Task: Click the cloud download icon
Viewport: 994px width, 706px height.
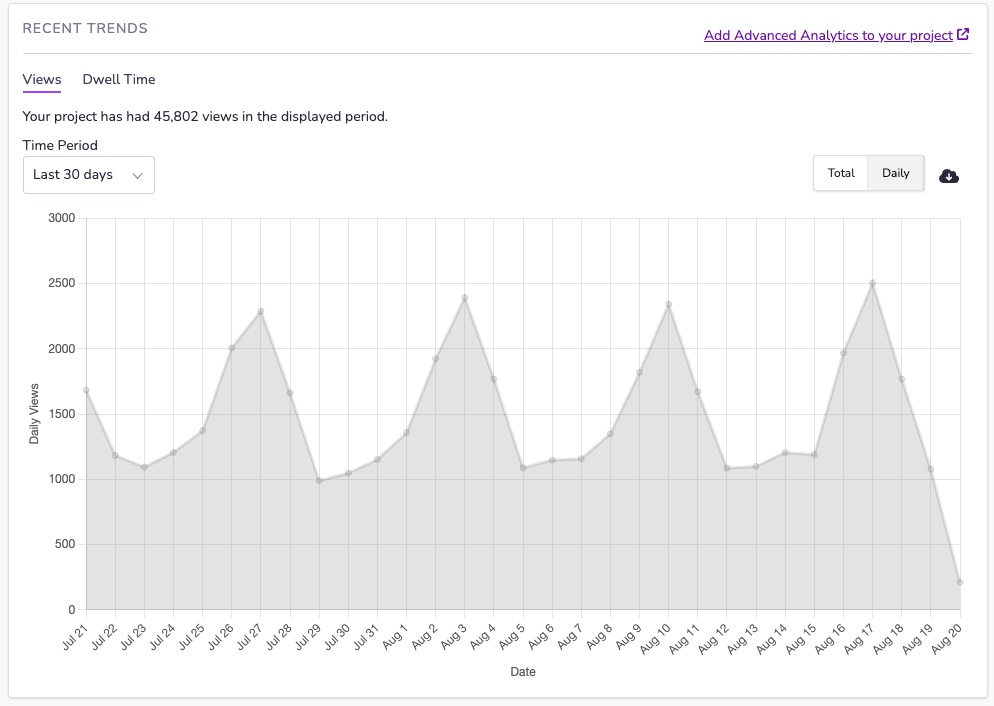Action: point(948,176)
